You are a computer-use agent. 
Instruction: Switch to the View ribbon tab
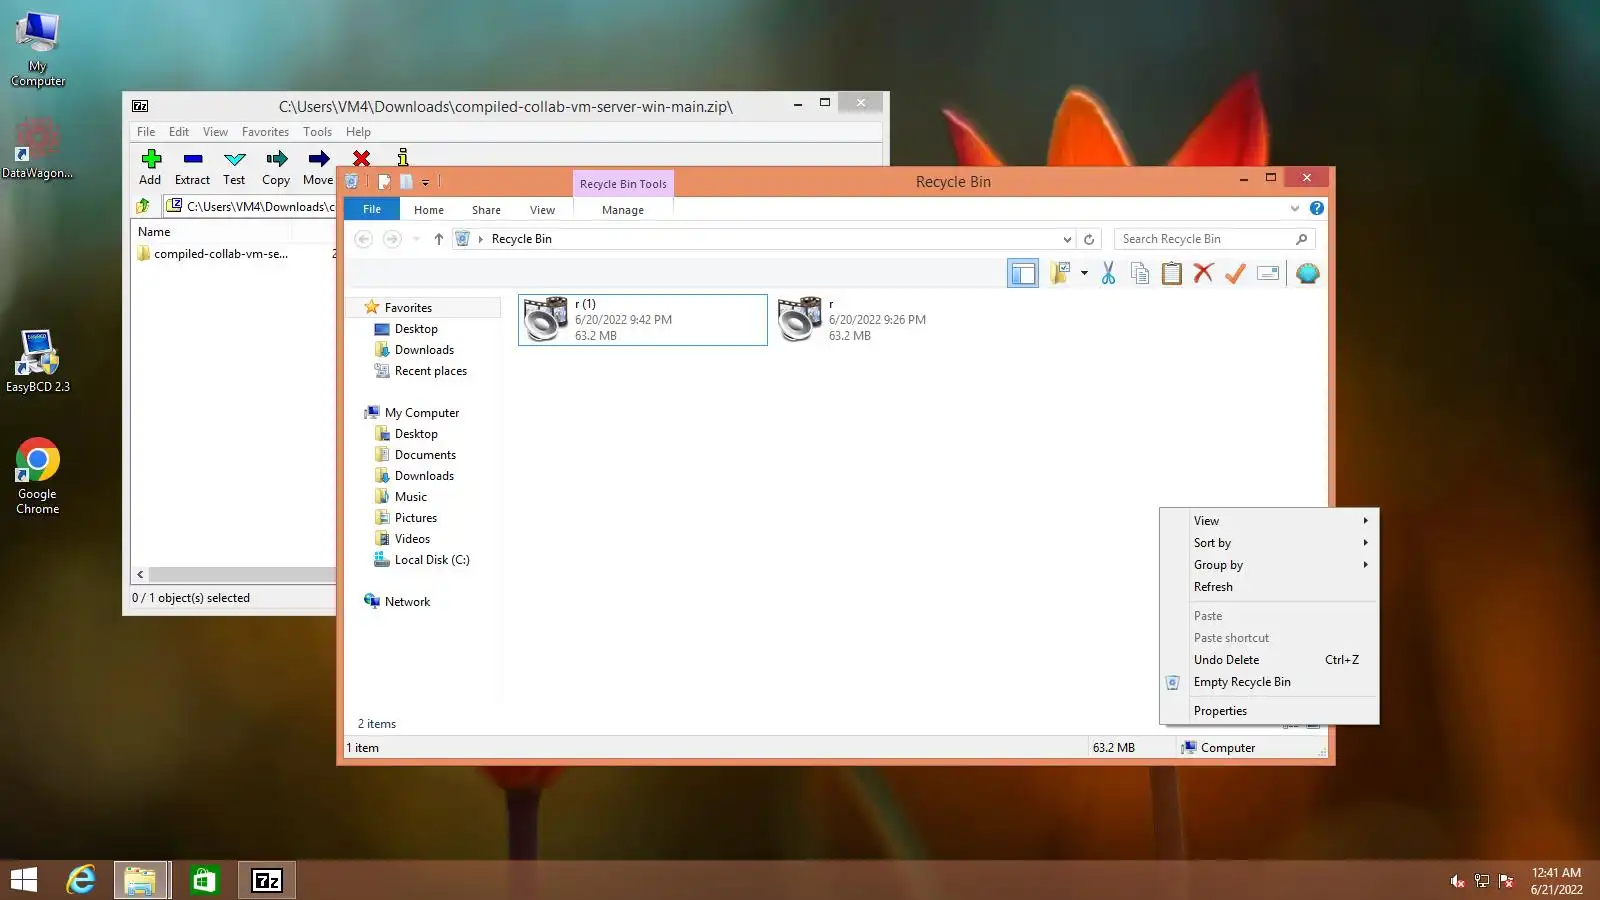click(542, 210)
